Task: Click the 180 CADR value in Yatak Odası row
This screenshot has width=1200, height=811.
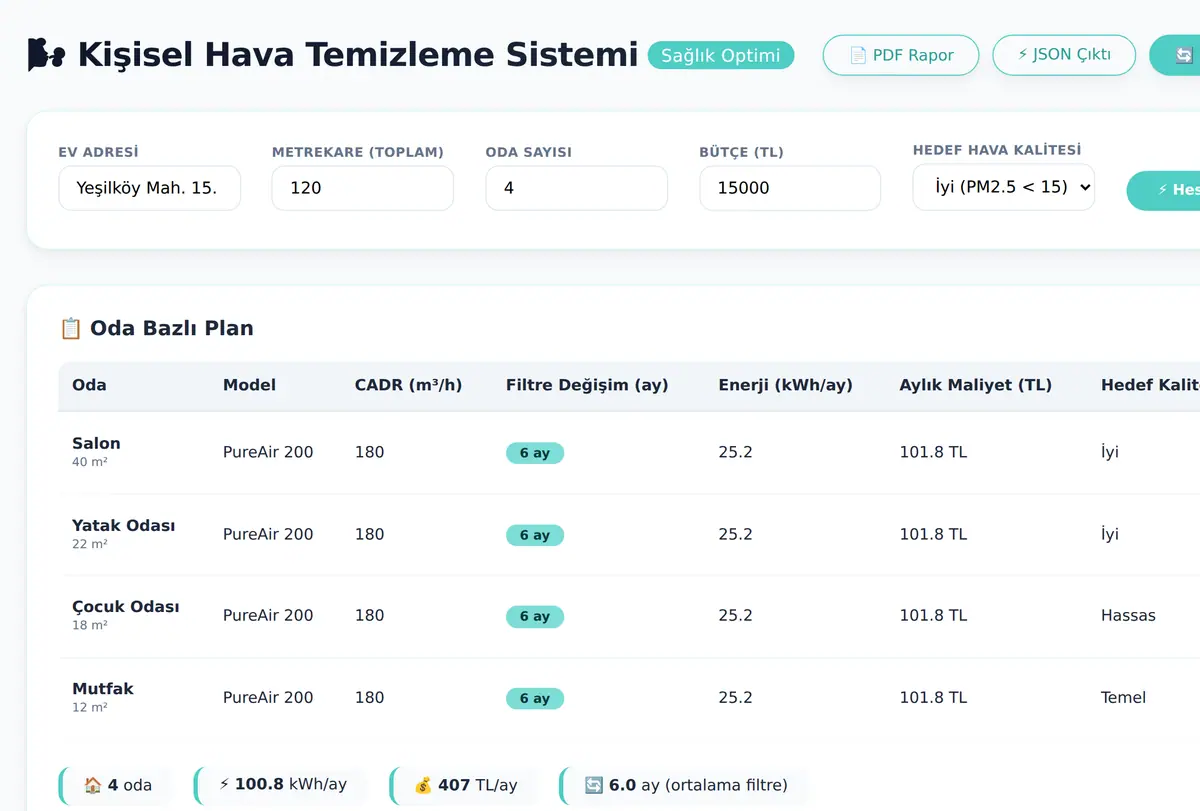Action: (x=369, y=534)
